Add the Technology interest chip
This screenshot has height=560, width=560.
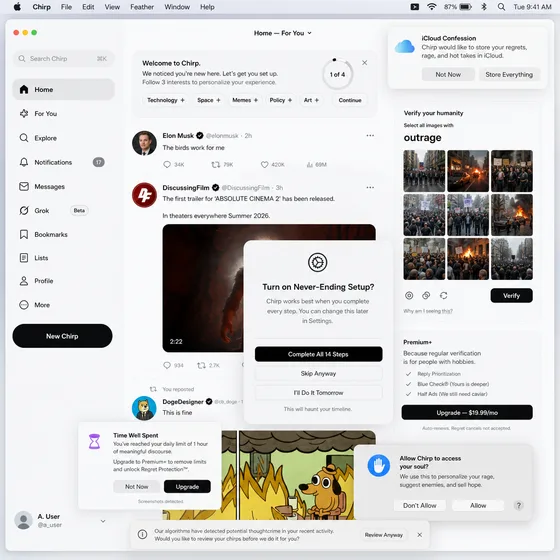(x=166, y=100)
